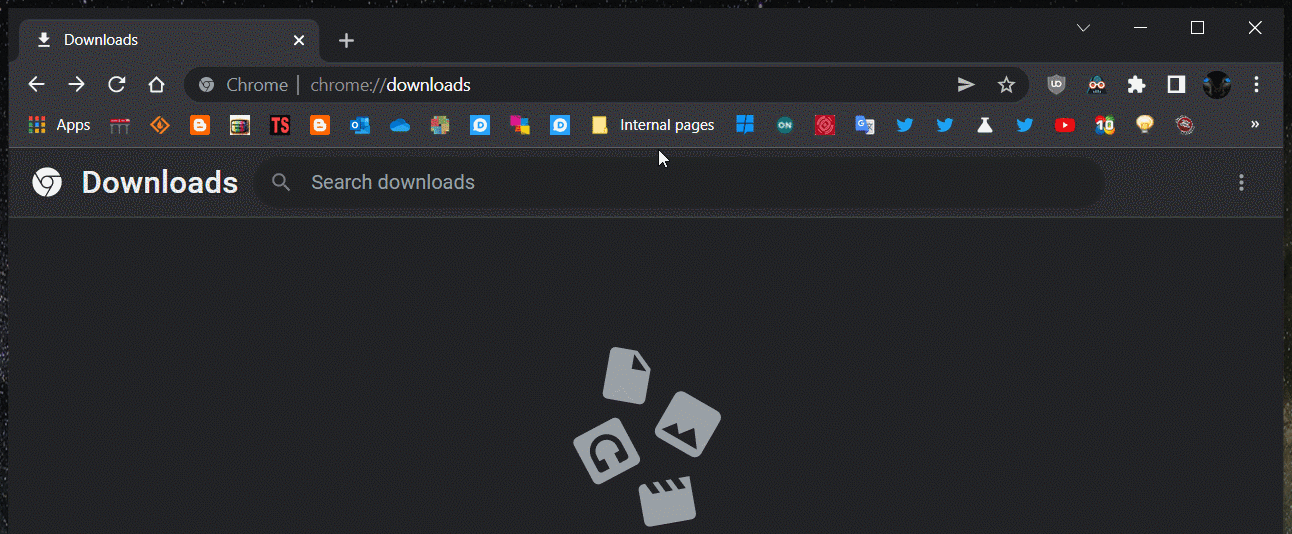1292x534 pixels.
Task: Open the YouTube bookmark
Action: (1065, 125)
